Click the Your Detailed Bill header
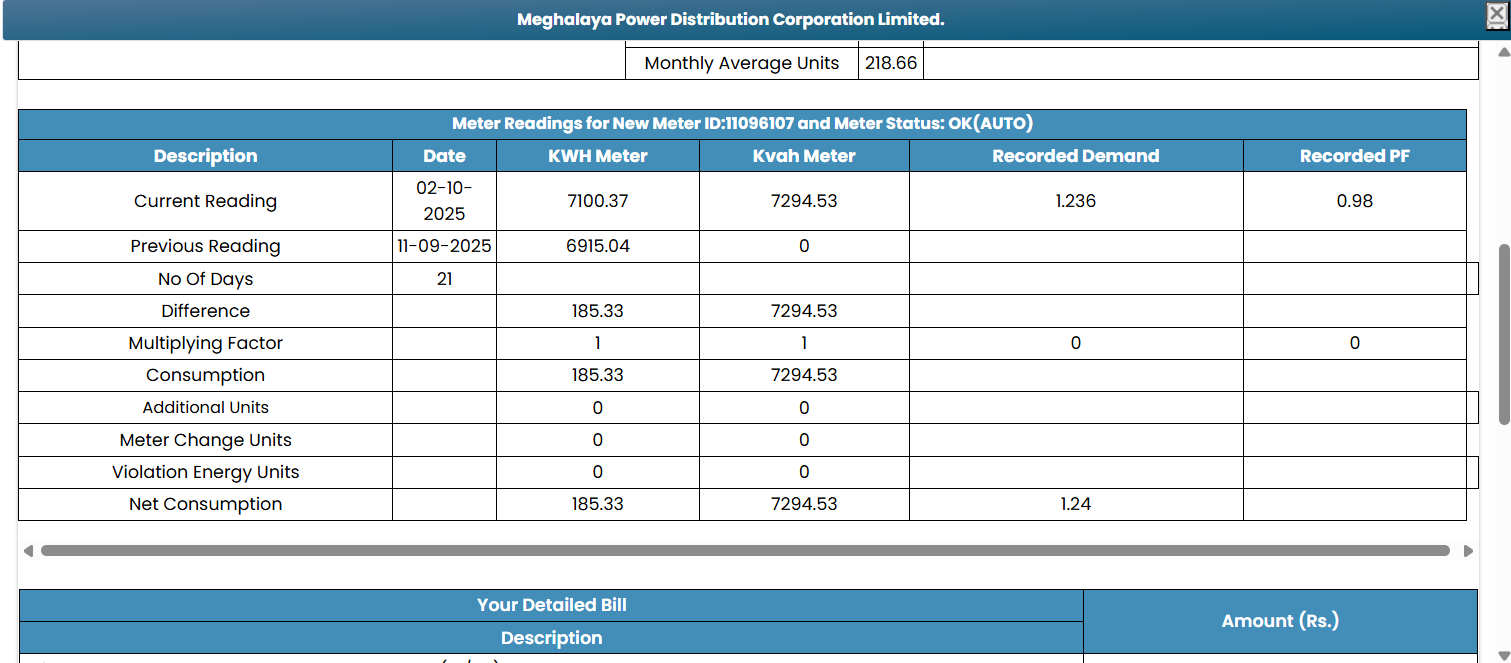1511x663 pixels. (552, 605)
